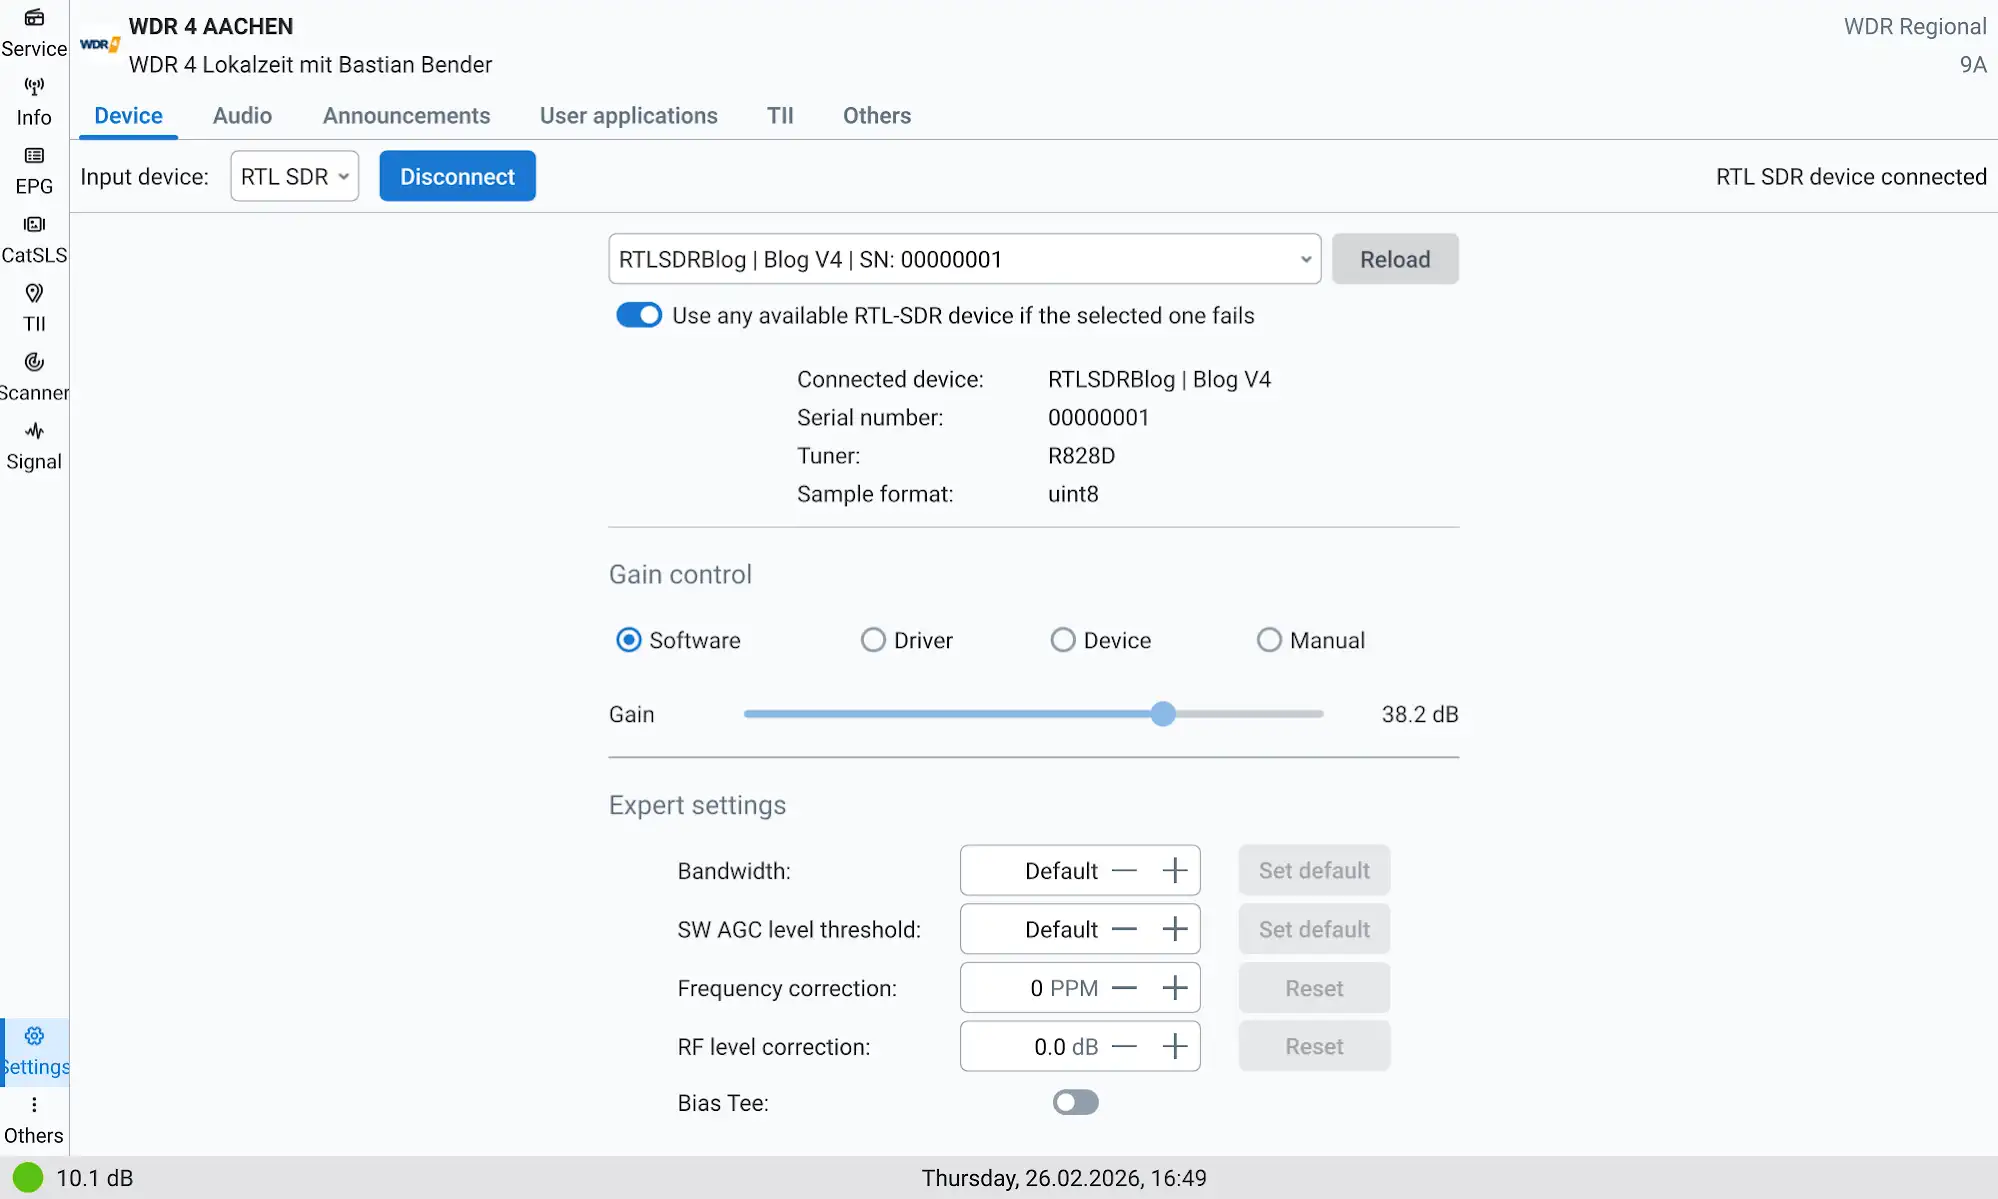Enable the Bias Tee switch

point(1075,1102)
